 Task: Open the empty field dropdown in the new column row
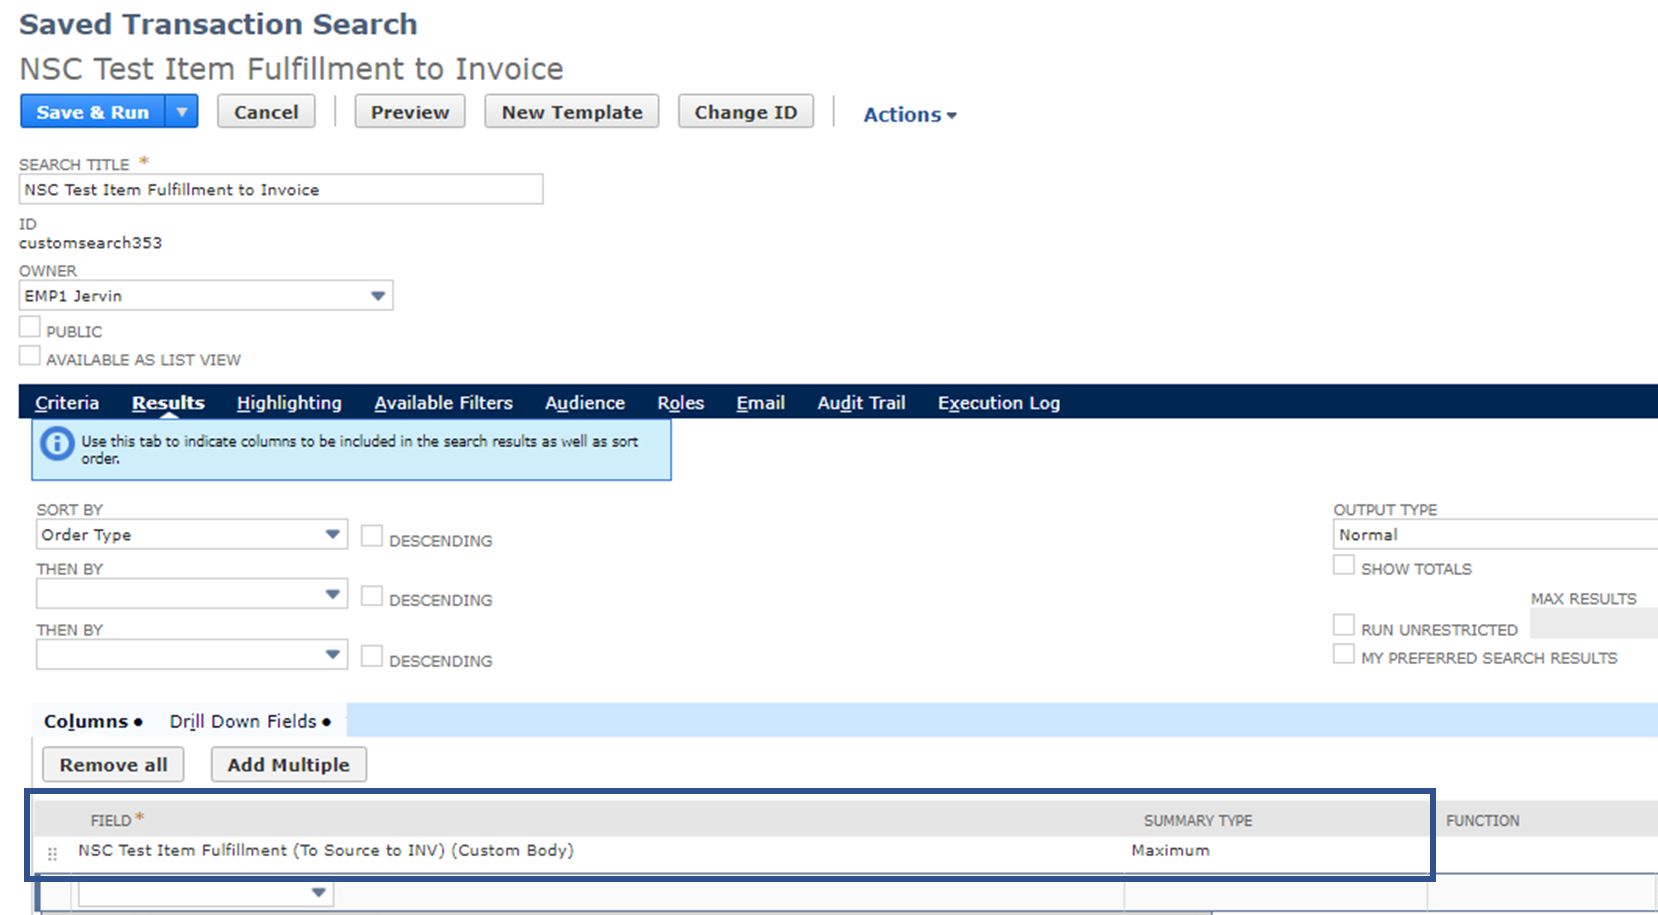pos(206,892)
